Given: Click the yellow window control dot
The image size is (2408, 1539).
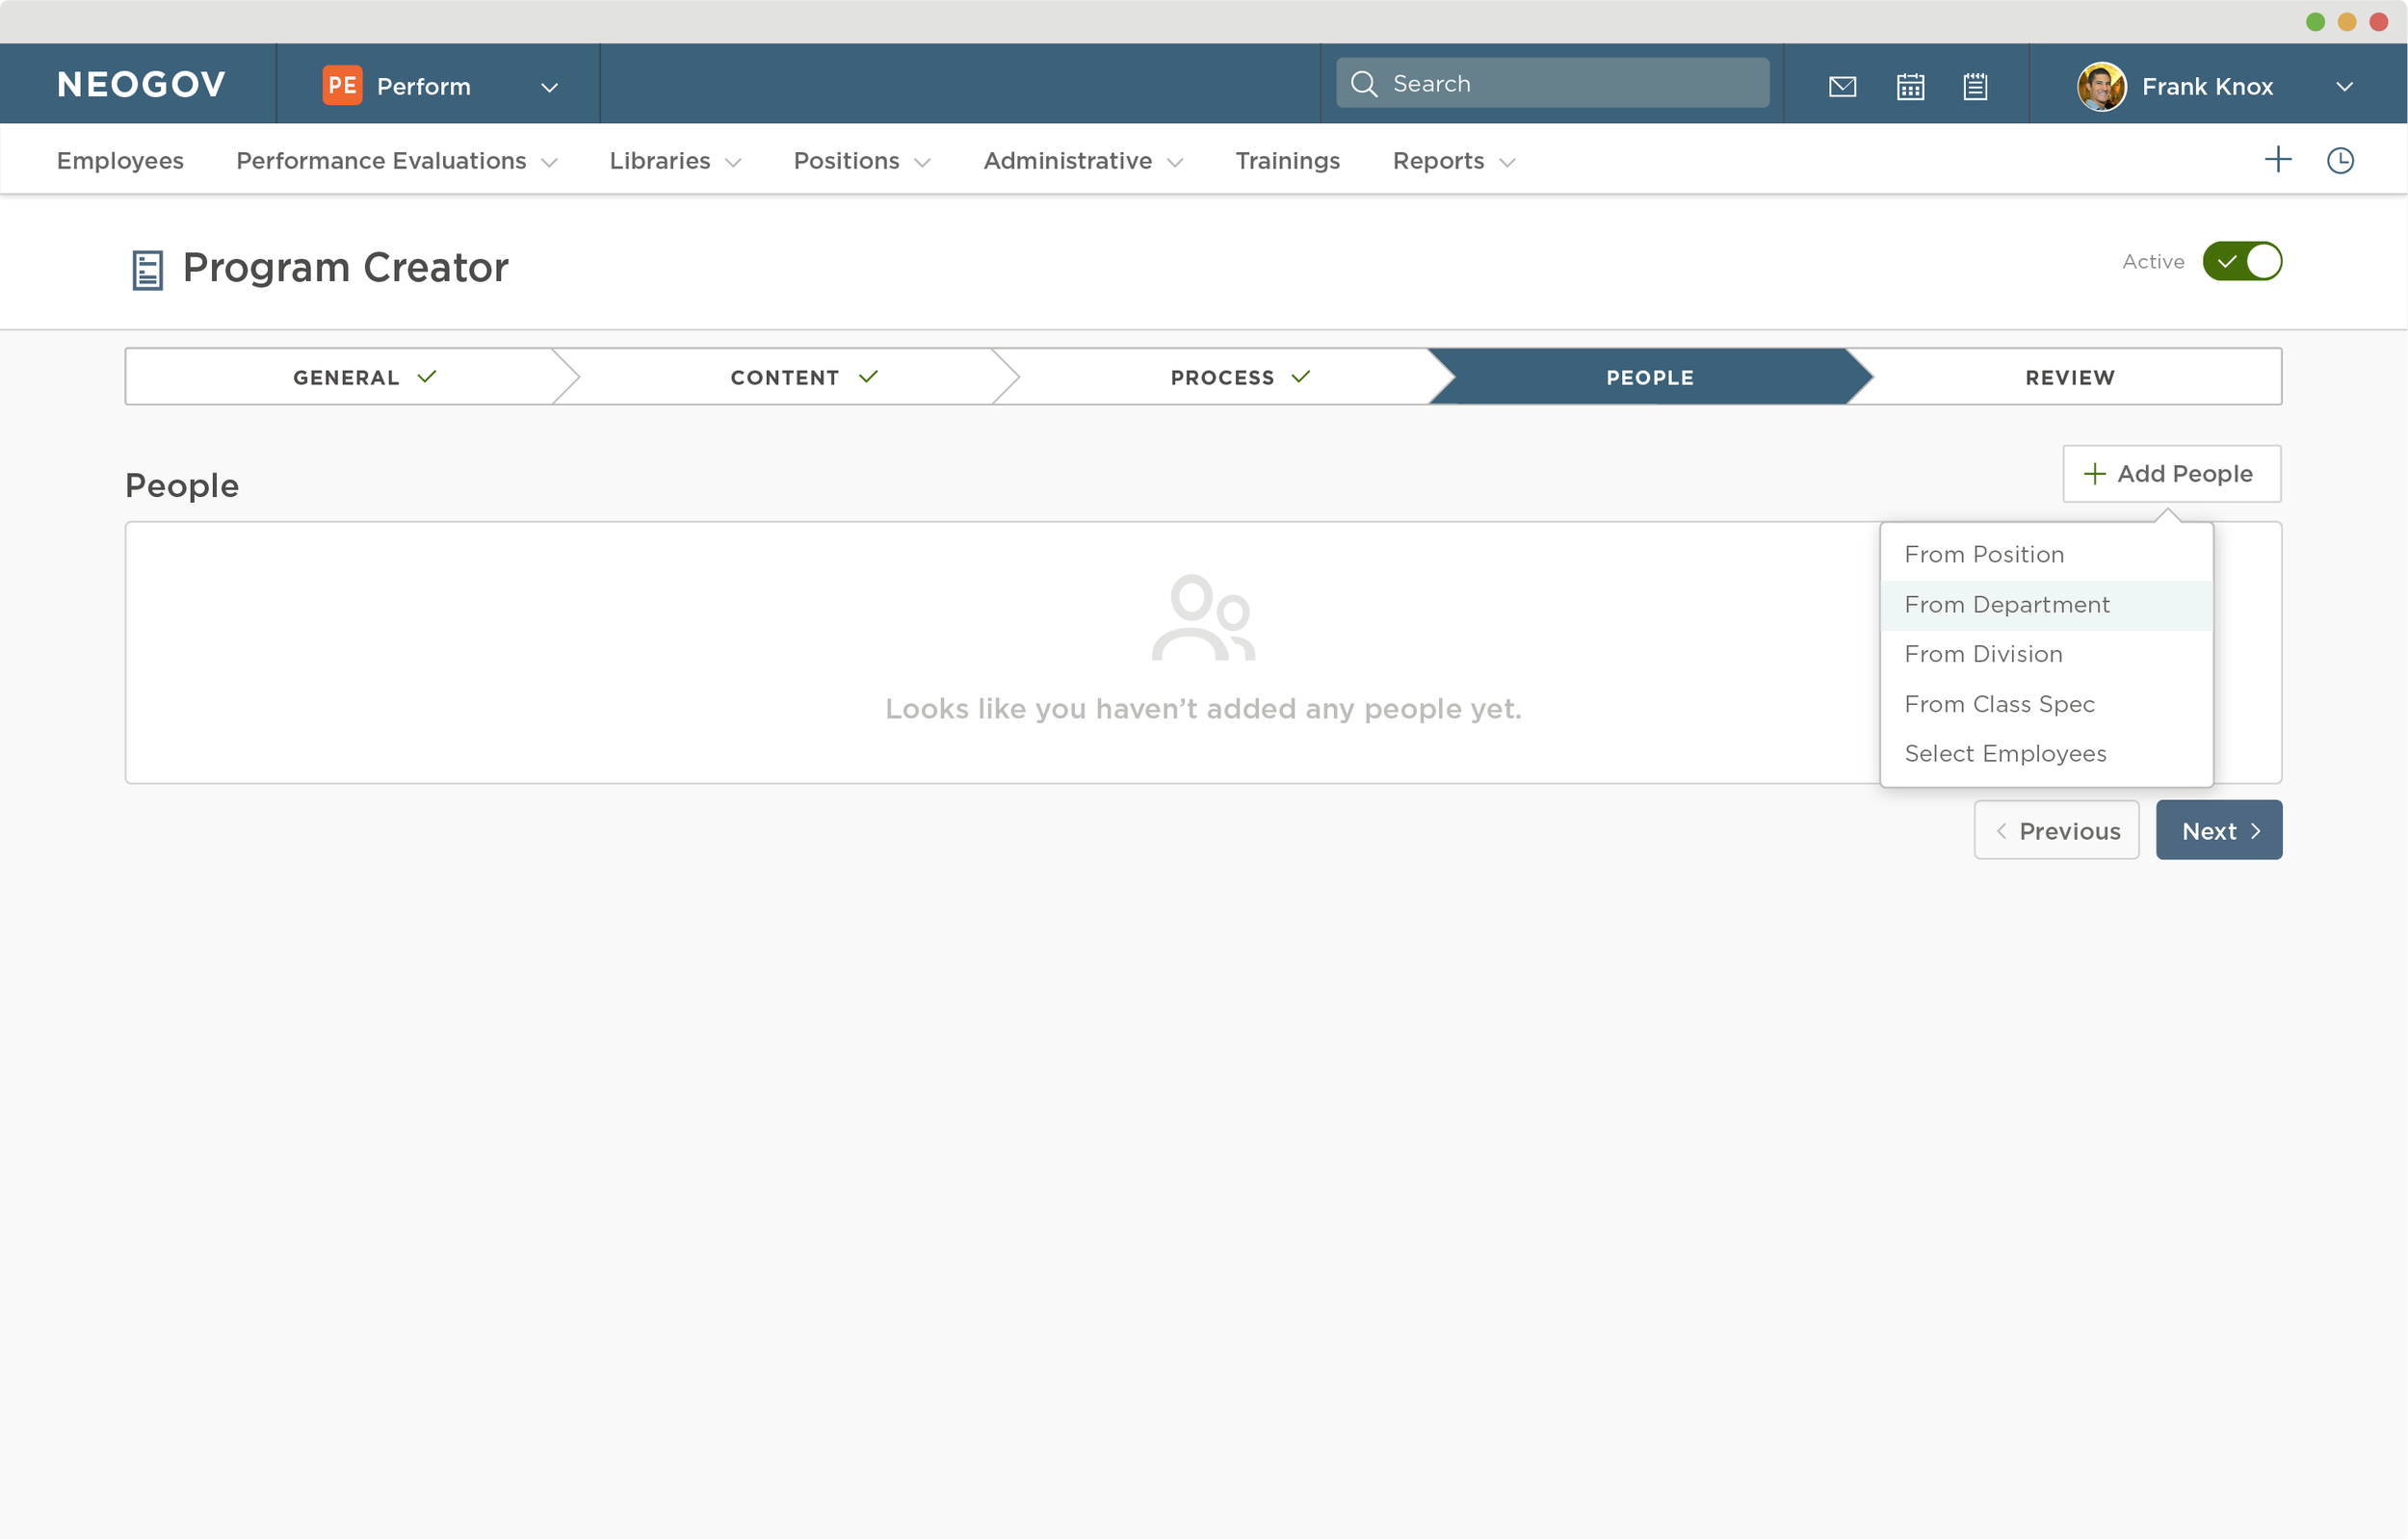Looking at the screenshot, I should (2347, 22).
